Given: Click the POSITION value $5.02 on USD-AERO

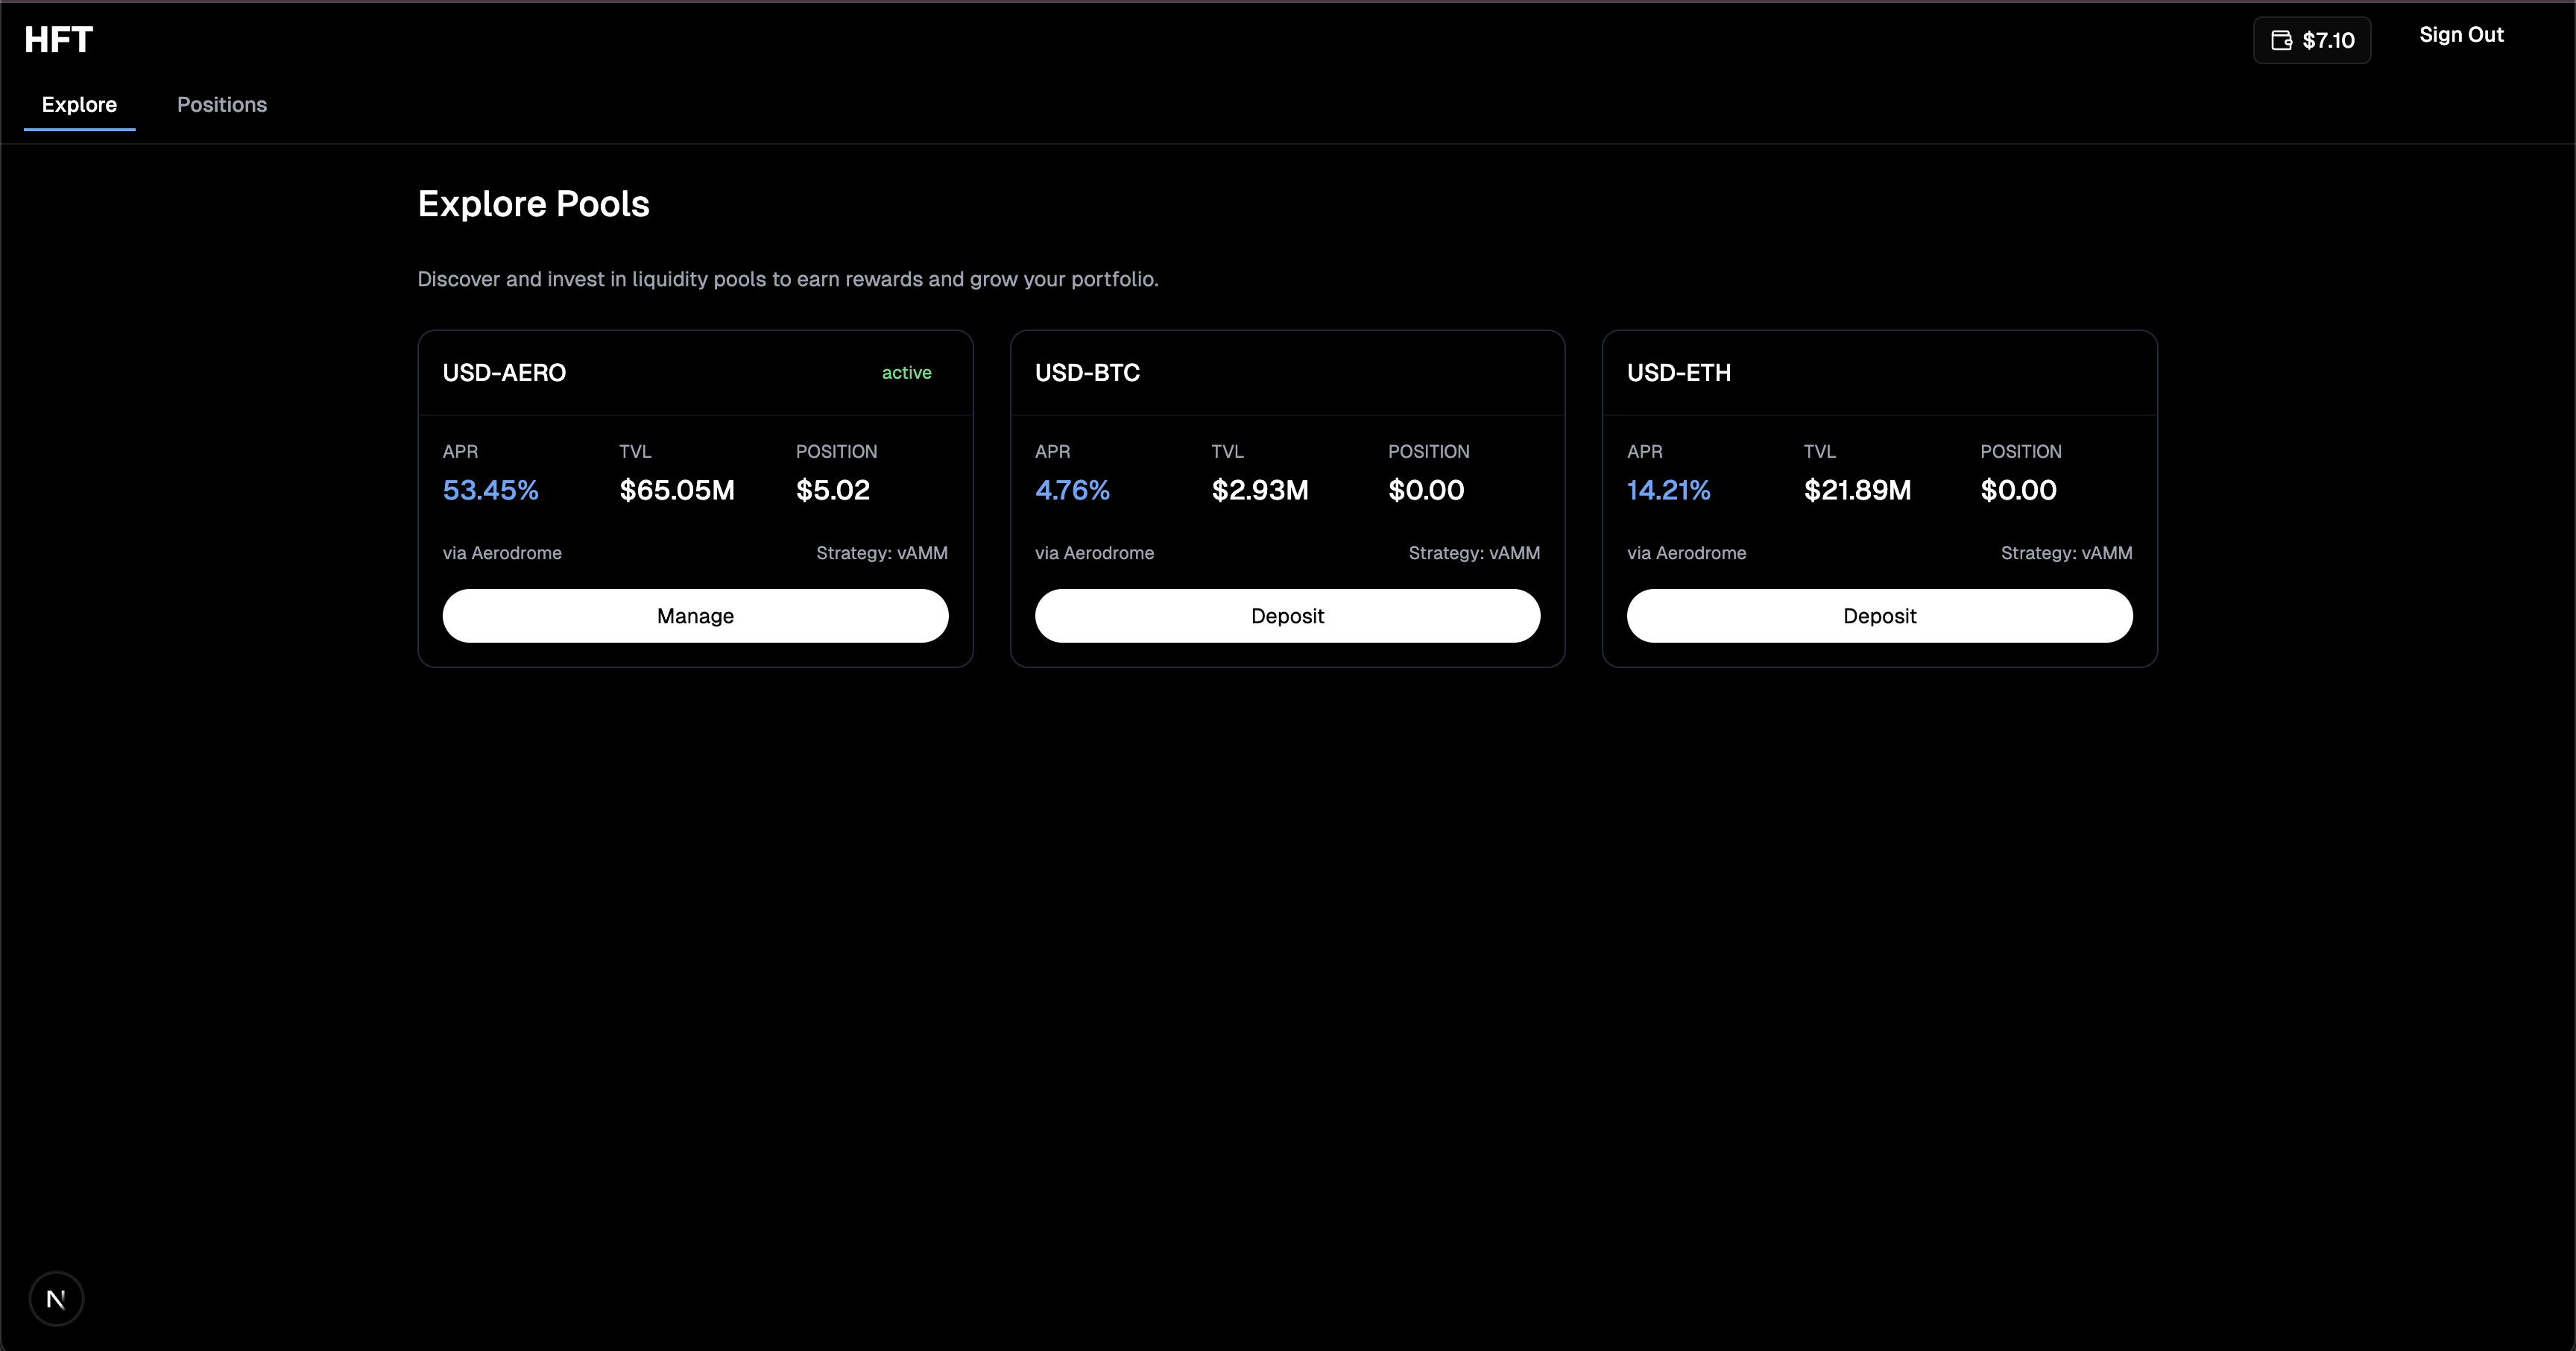Looking at the screenshot, I should (832, 490).
